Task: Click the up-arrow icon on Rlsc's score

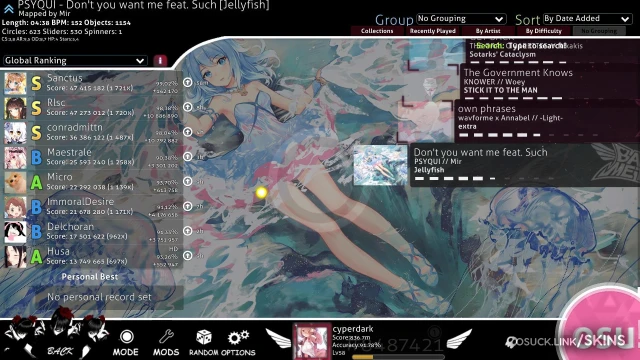Action: coord(187,107)
